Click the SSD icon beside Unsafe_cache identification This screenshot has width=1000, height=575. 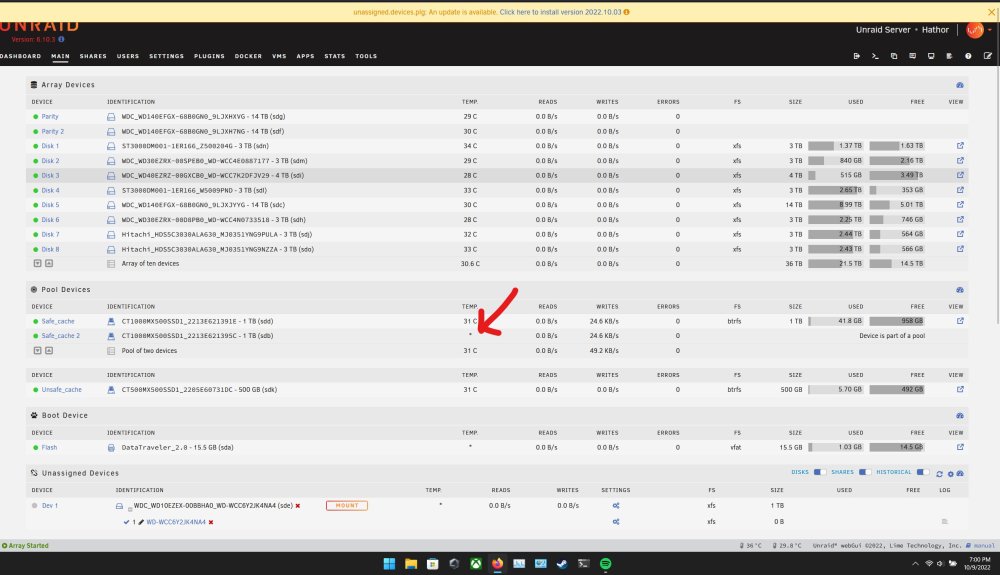111,389
